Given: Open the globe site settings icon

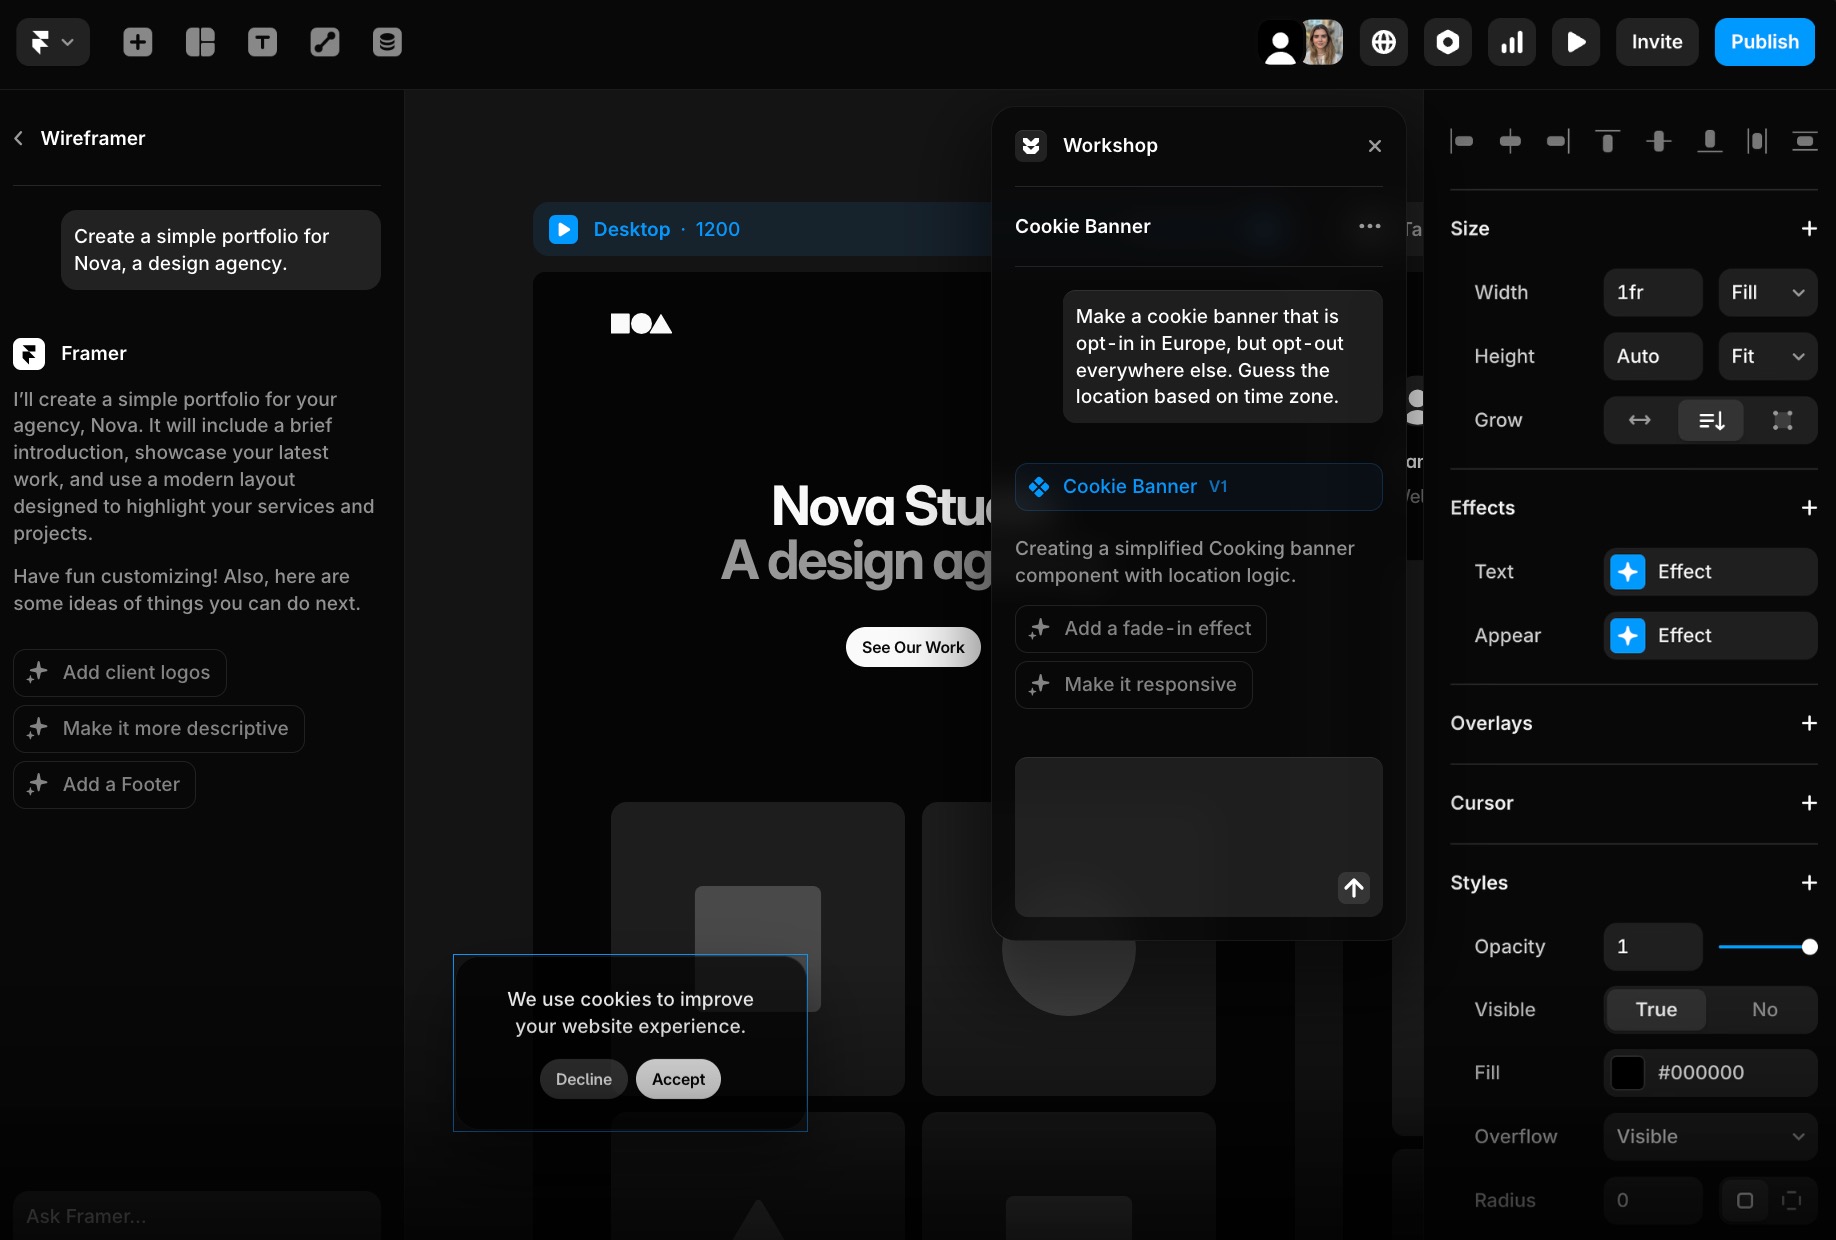Looking at the screenshot, I should (x=1384, y=42).
